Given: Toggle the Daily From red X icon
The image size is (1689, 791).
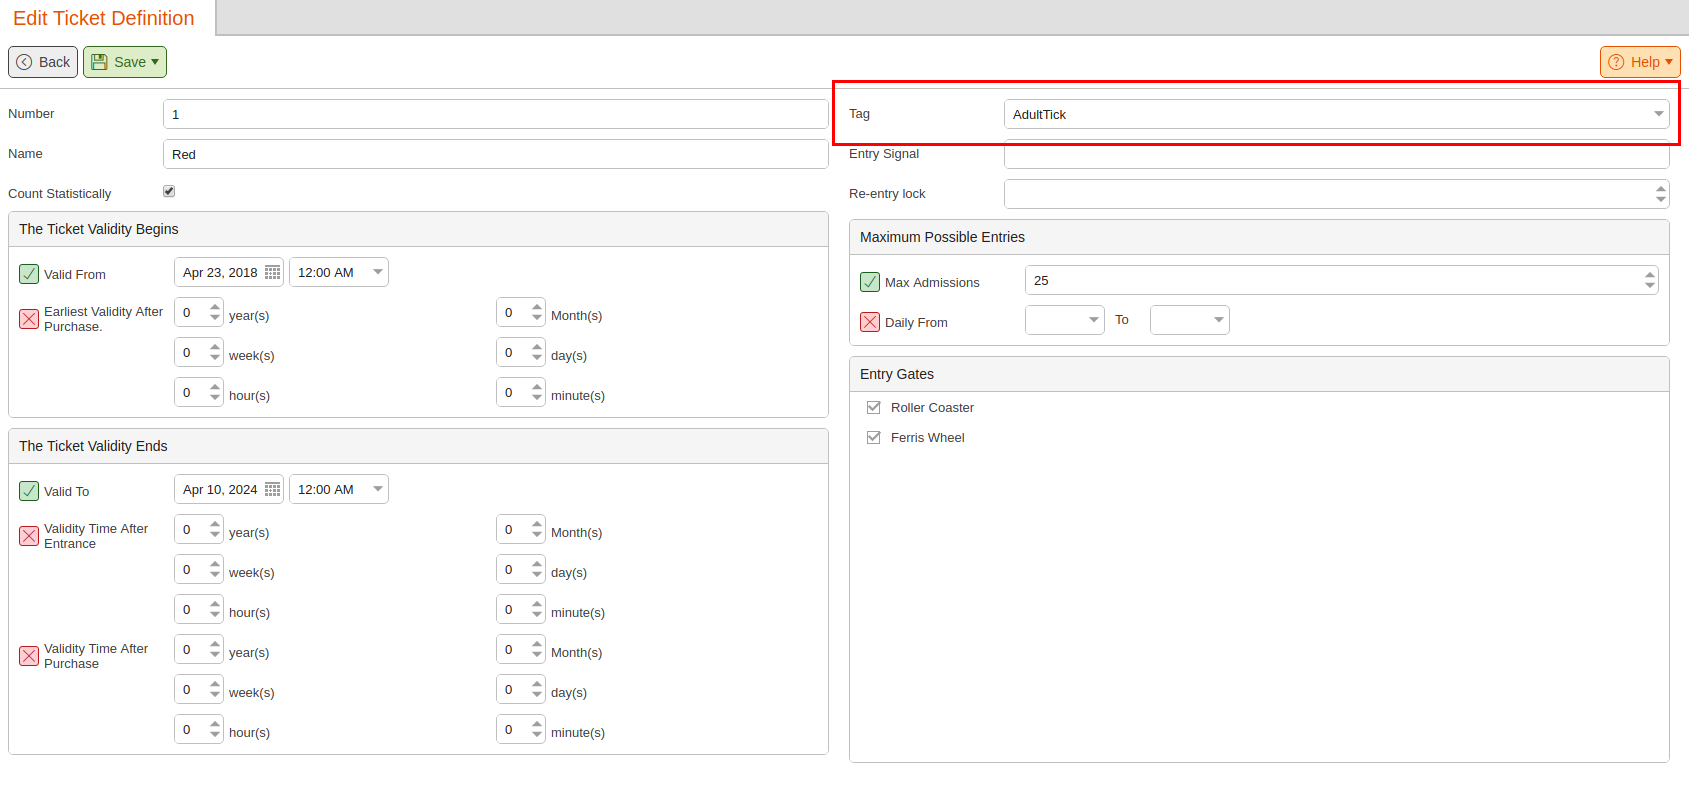Looking at the screenshot, I should tap(870, 322).
